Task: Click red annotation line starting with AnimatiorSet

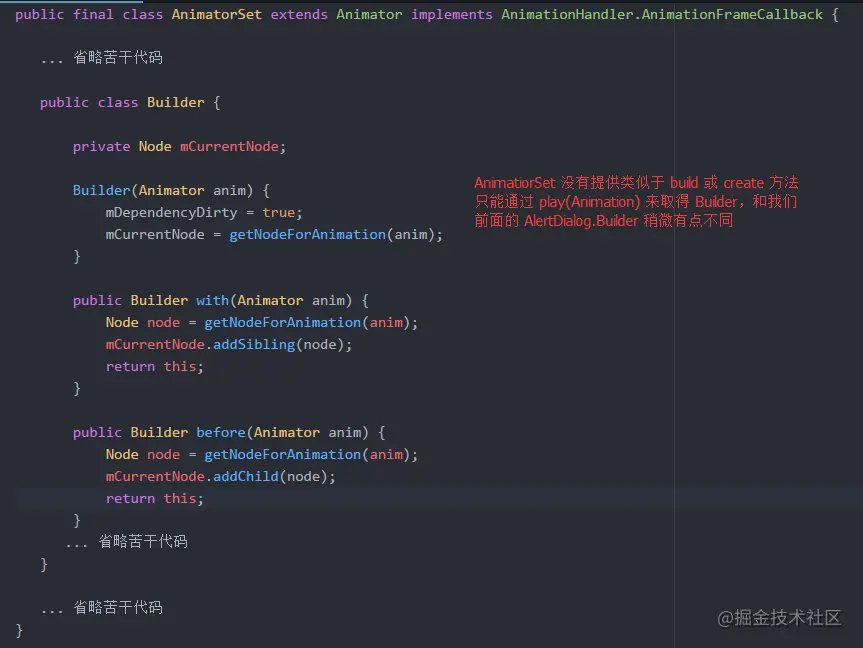Action: click(x=636, y=183)
